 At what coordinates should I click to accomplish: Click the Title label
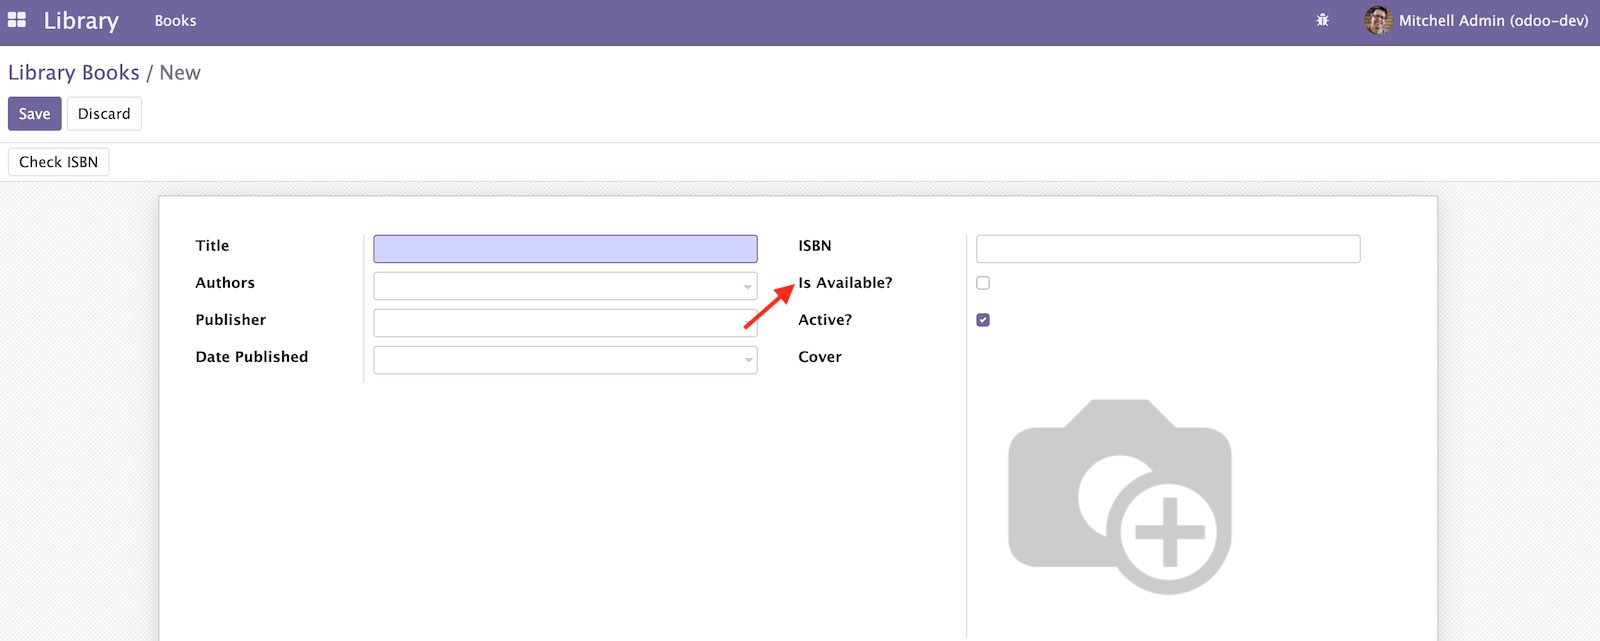pos(212,246)
